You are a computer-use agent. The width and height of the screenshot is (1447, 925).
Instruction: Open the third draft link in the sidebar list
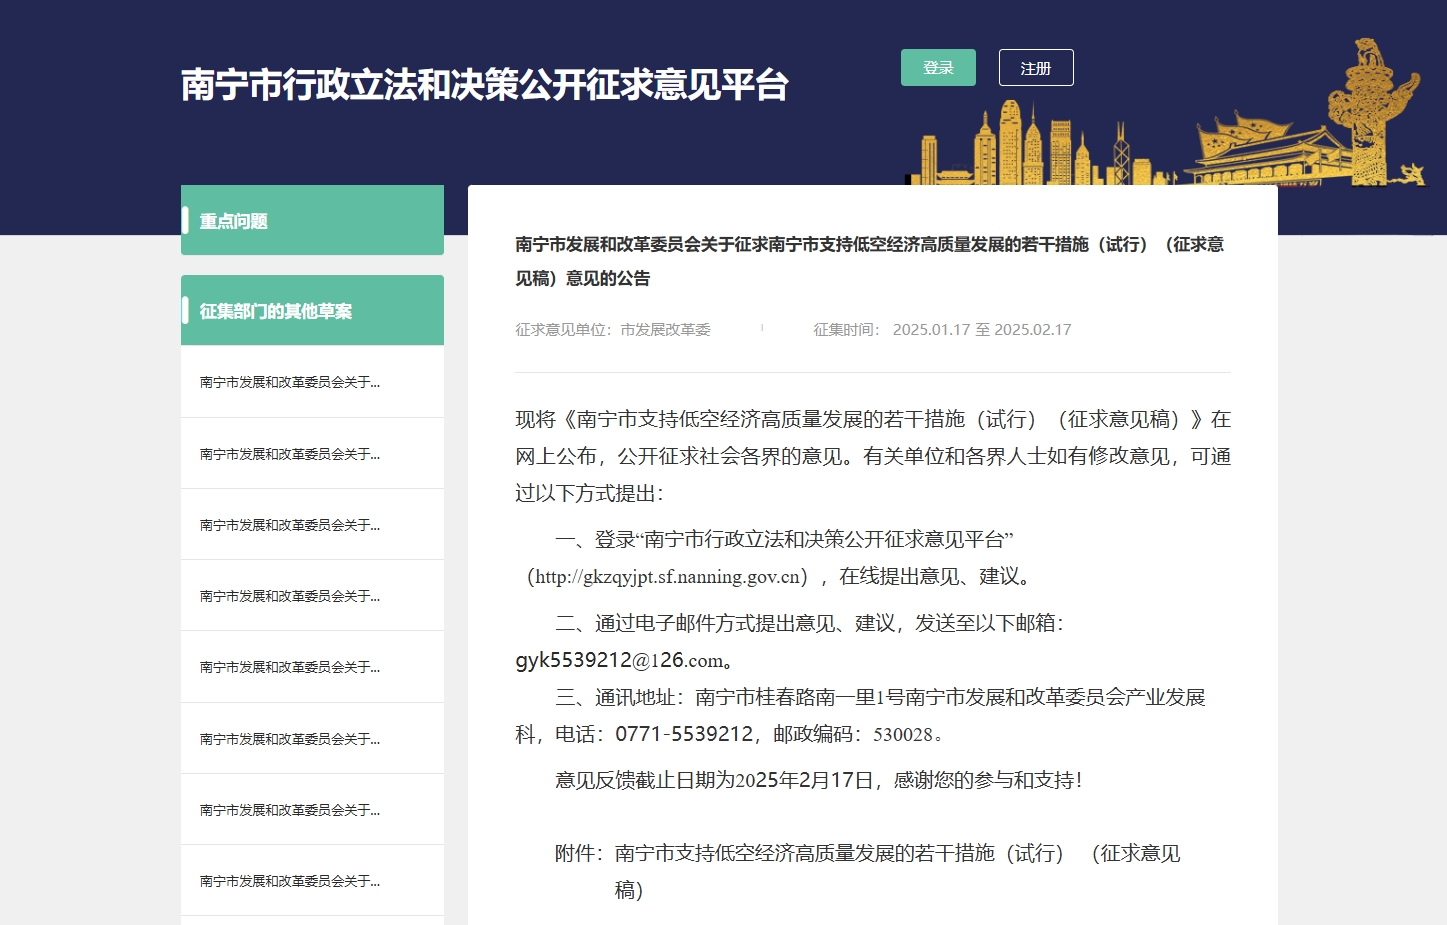[x=290, y=525]
